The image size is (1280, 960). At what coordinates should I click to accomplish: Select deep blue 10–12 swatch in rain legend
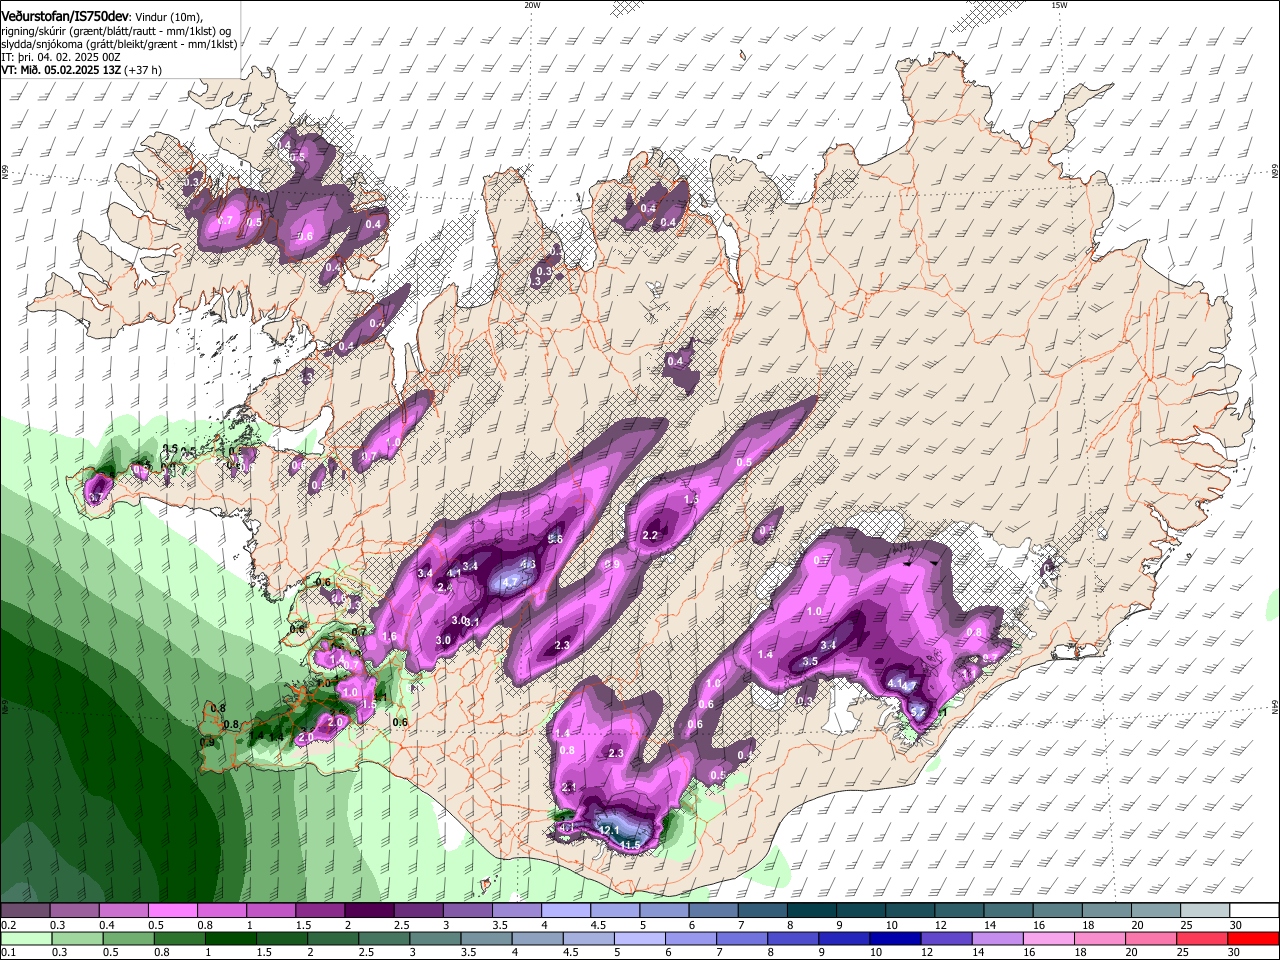tap(896, 938)
